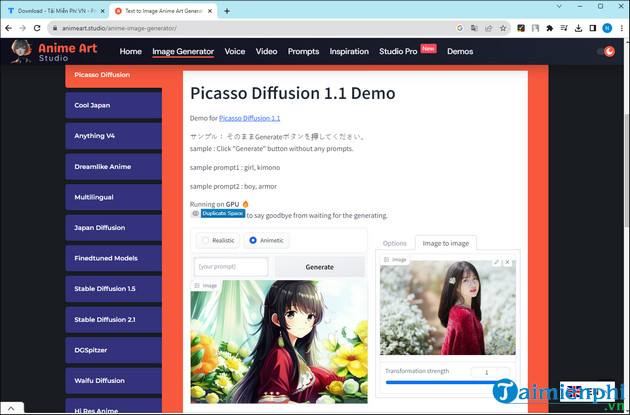Open the extensions puzzle icon
The image size is (630, 415).
(550, 28)
